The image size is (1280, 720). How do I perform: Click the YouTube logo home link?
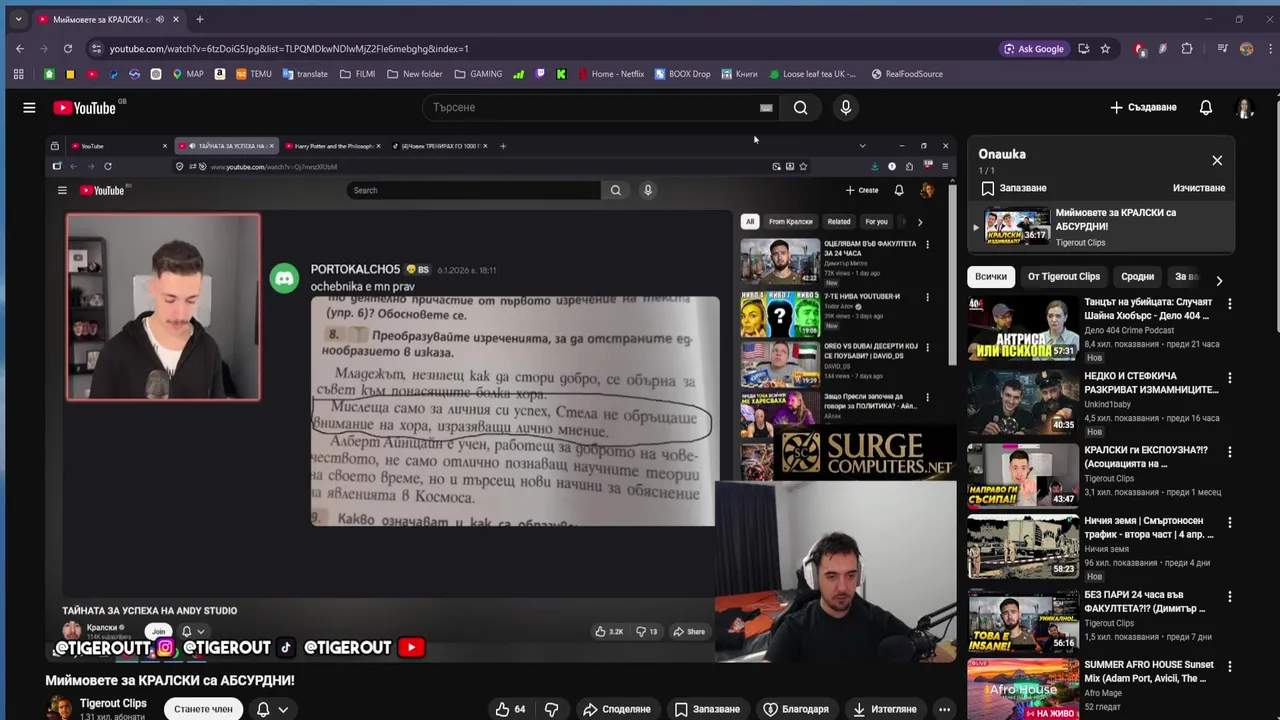pos(85,107)
